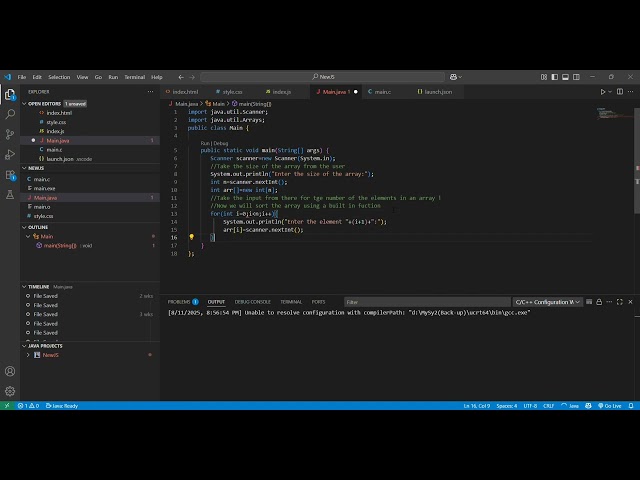Open style.css in the NEWJS folder

coord(90,216)
